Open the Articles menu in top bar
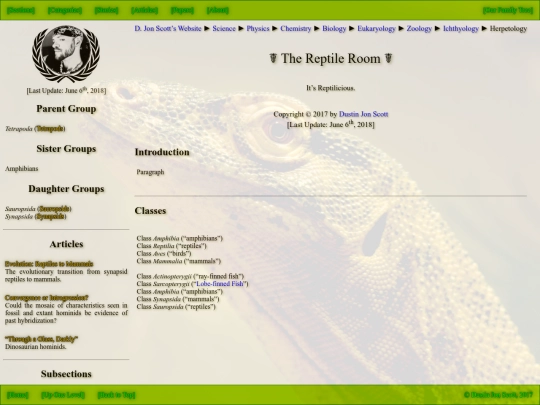Viewport: 540px width, 405px height. [145, 10]
